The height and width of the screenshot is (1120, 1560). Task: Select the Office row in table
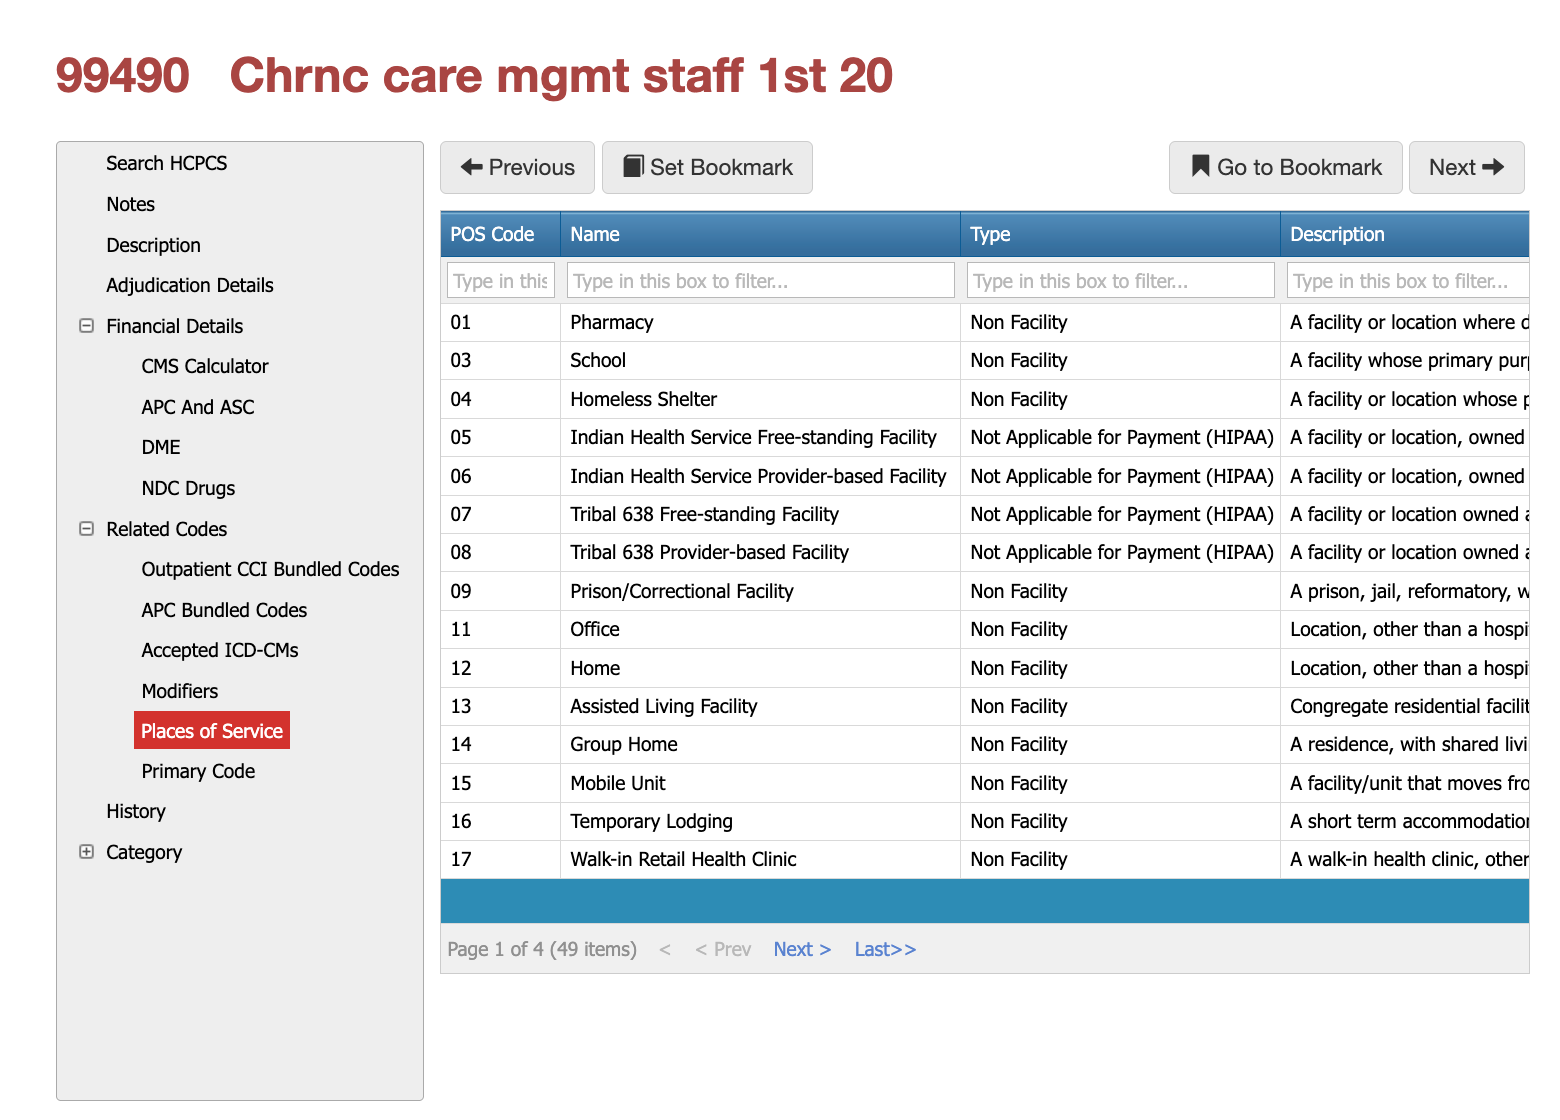pos(595,629)
